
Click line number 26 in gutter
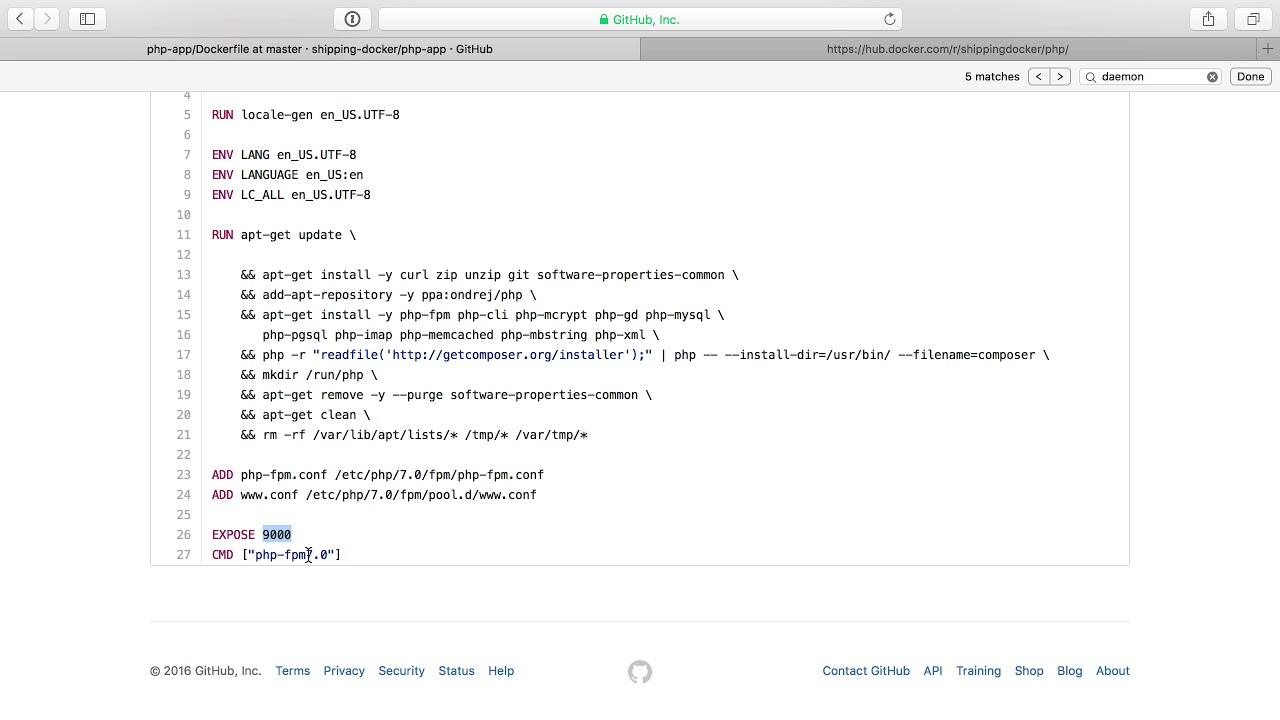click(183, 535)
